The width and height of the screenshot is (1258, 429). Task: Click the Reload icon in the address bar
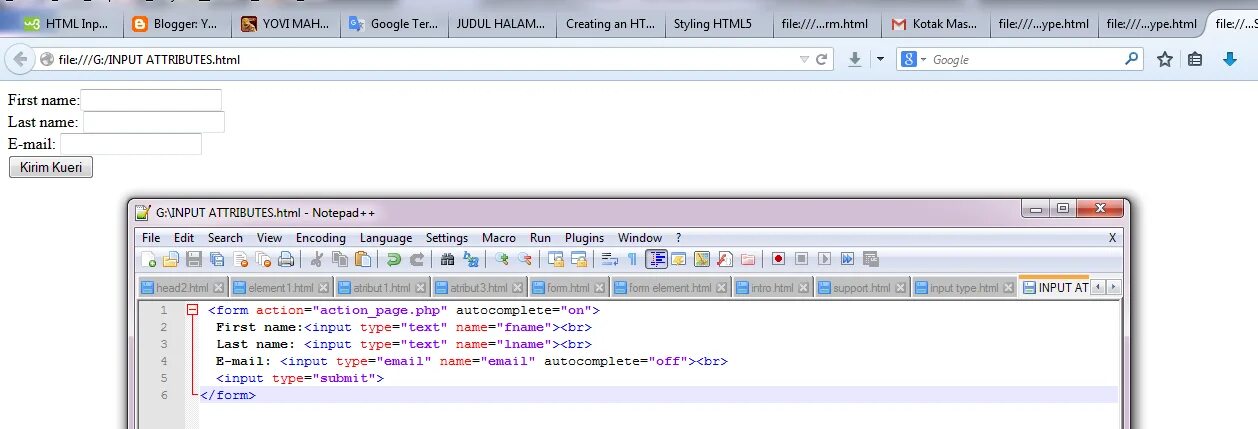pos(822,60)
